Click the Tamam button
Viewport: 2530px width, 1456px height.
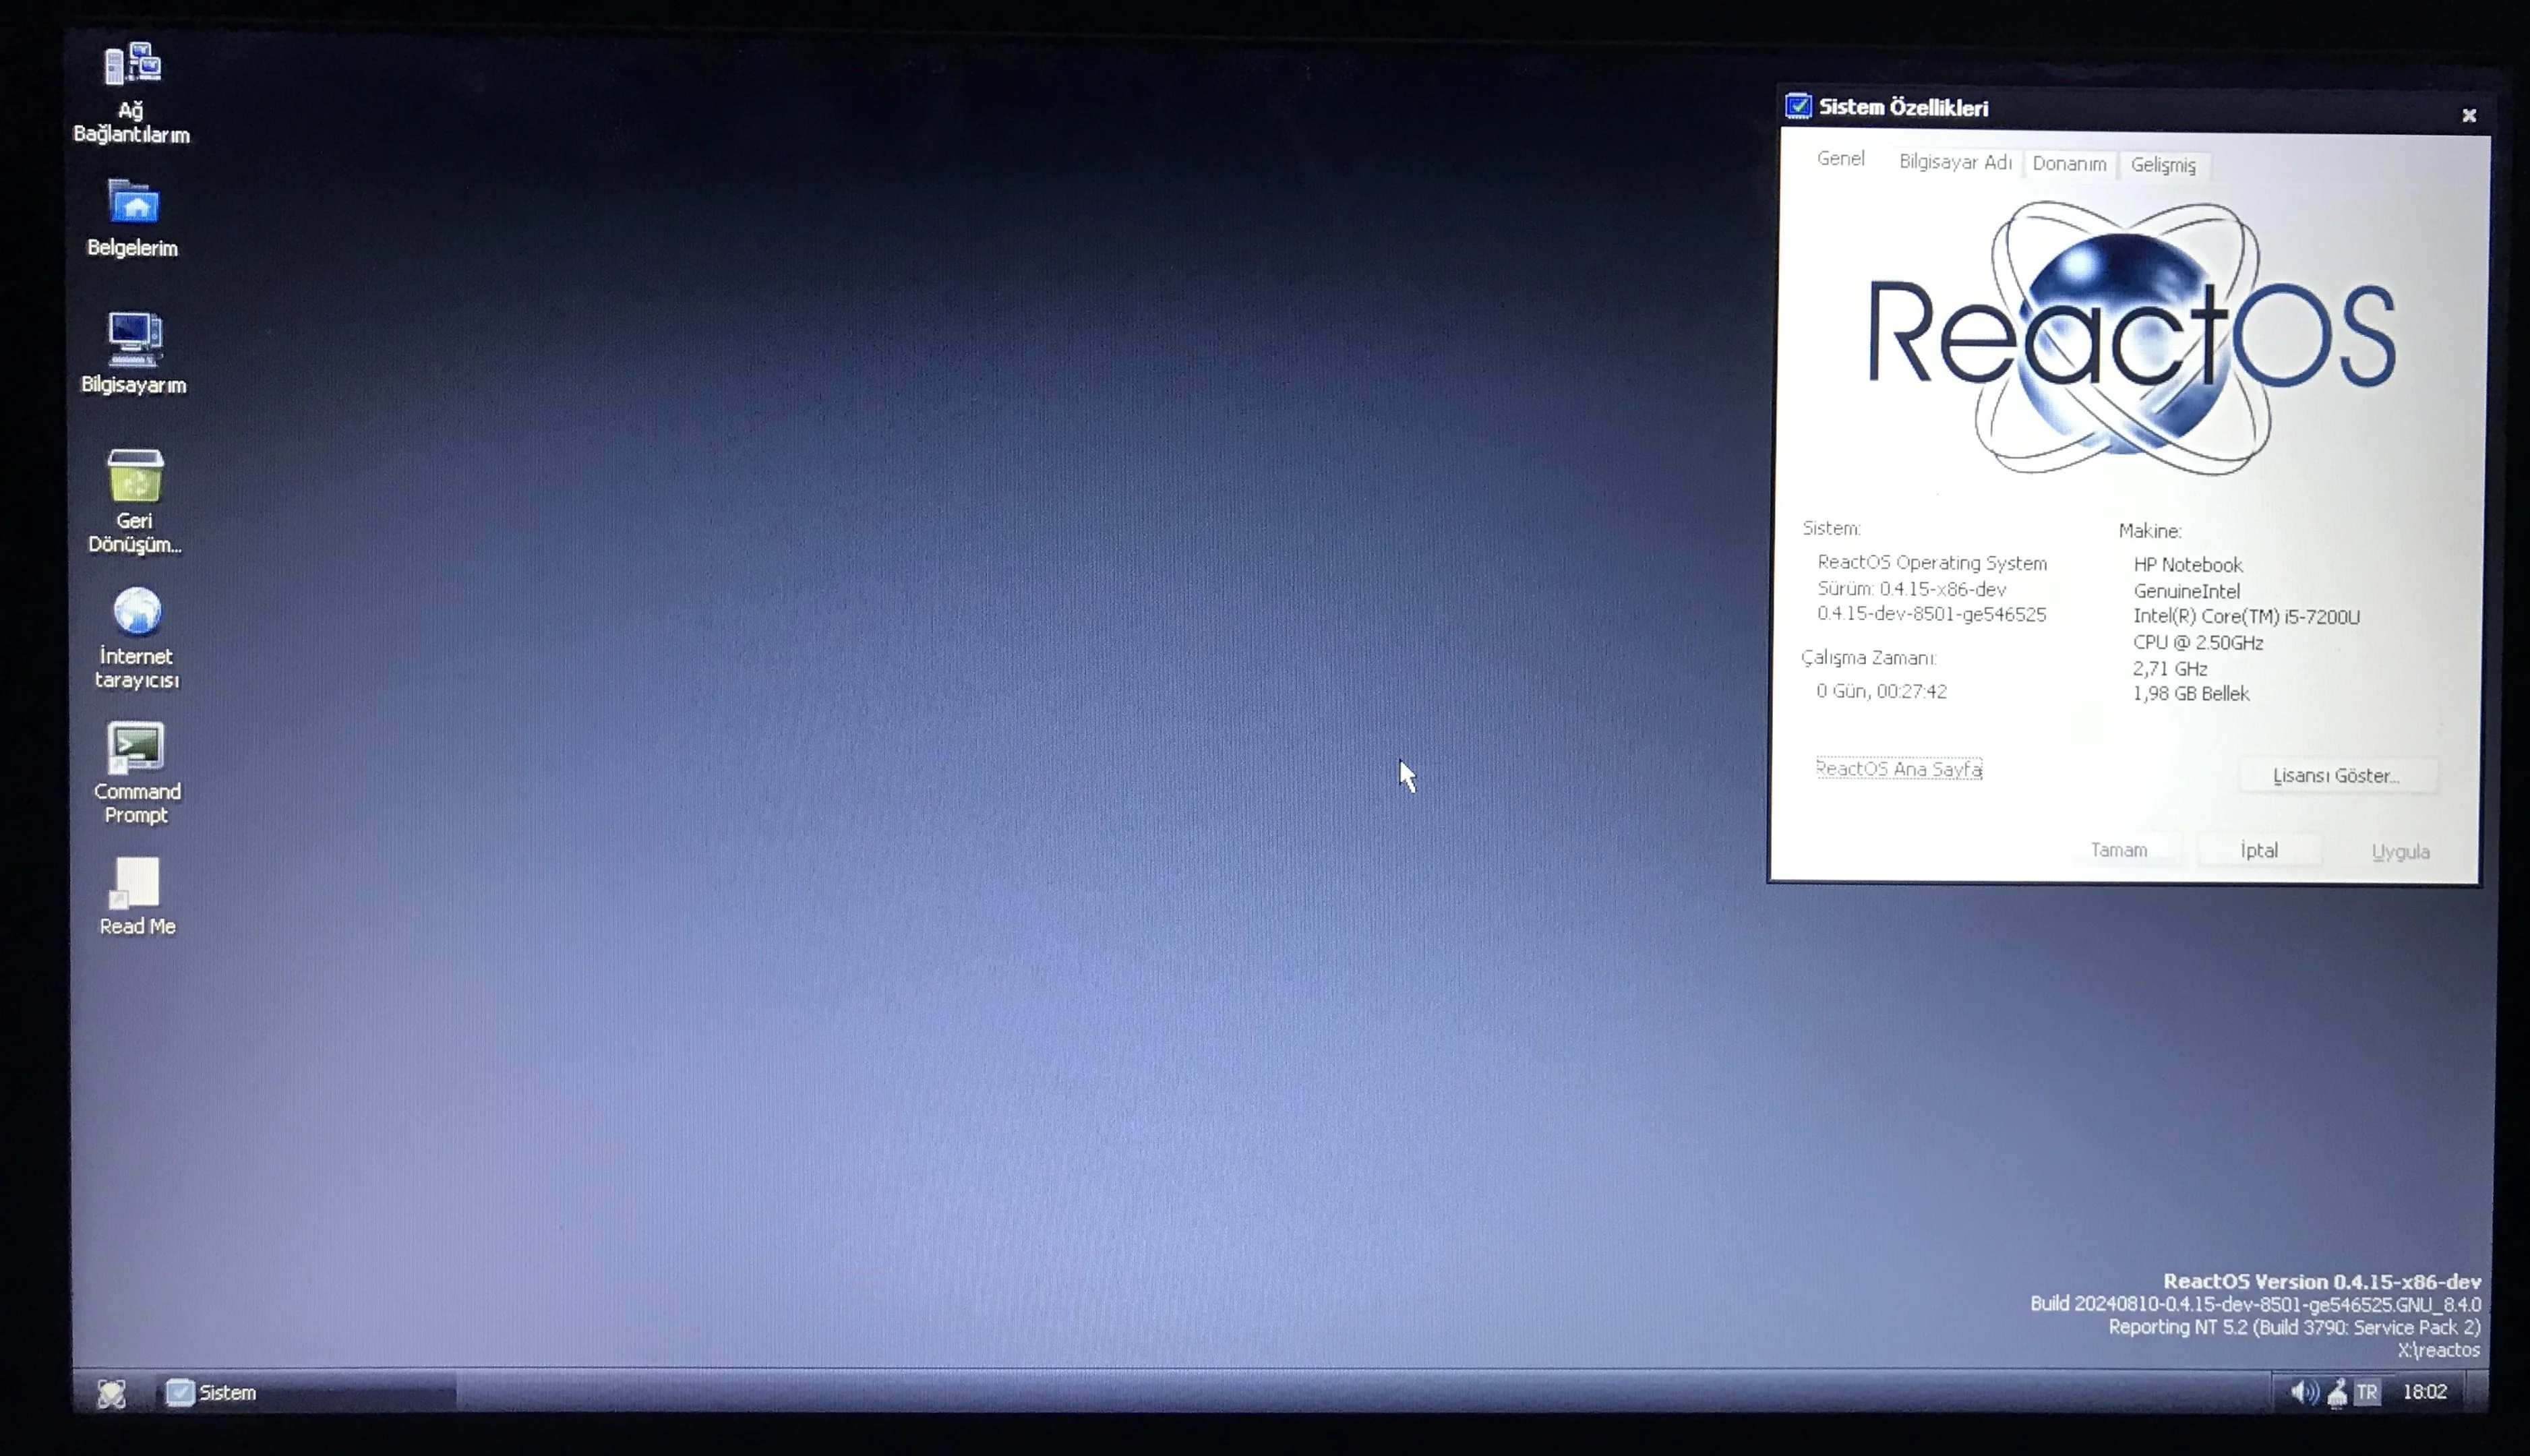(2118, 850)
